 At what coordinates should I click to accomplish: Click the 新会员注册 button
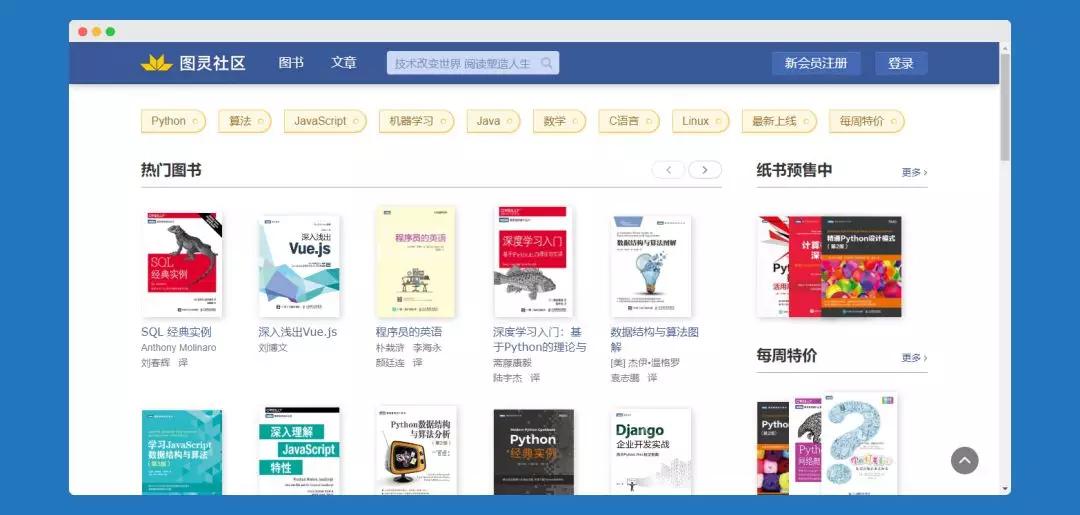coord(816,63)
